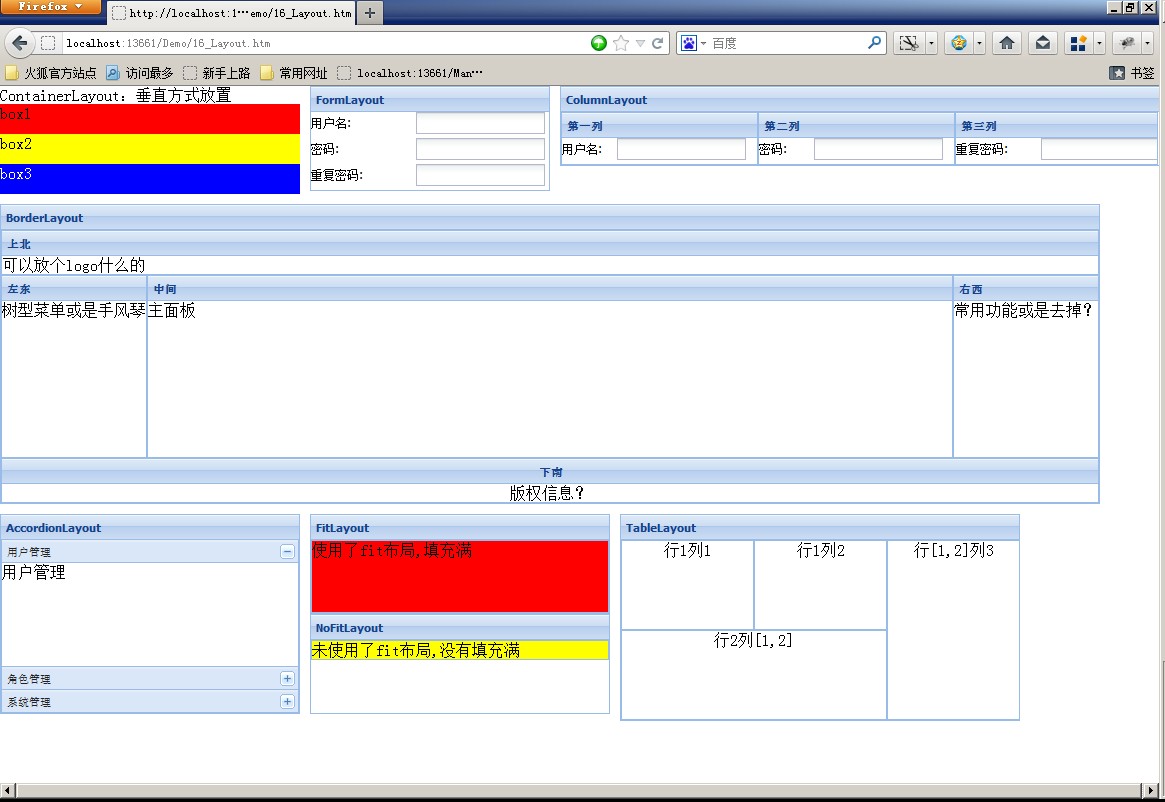Screen dimensions: 1165x802
Task: Click the ColumnLayout 第一列 用户名 input
Action: click(x=681, y=149)
